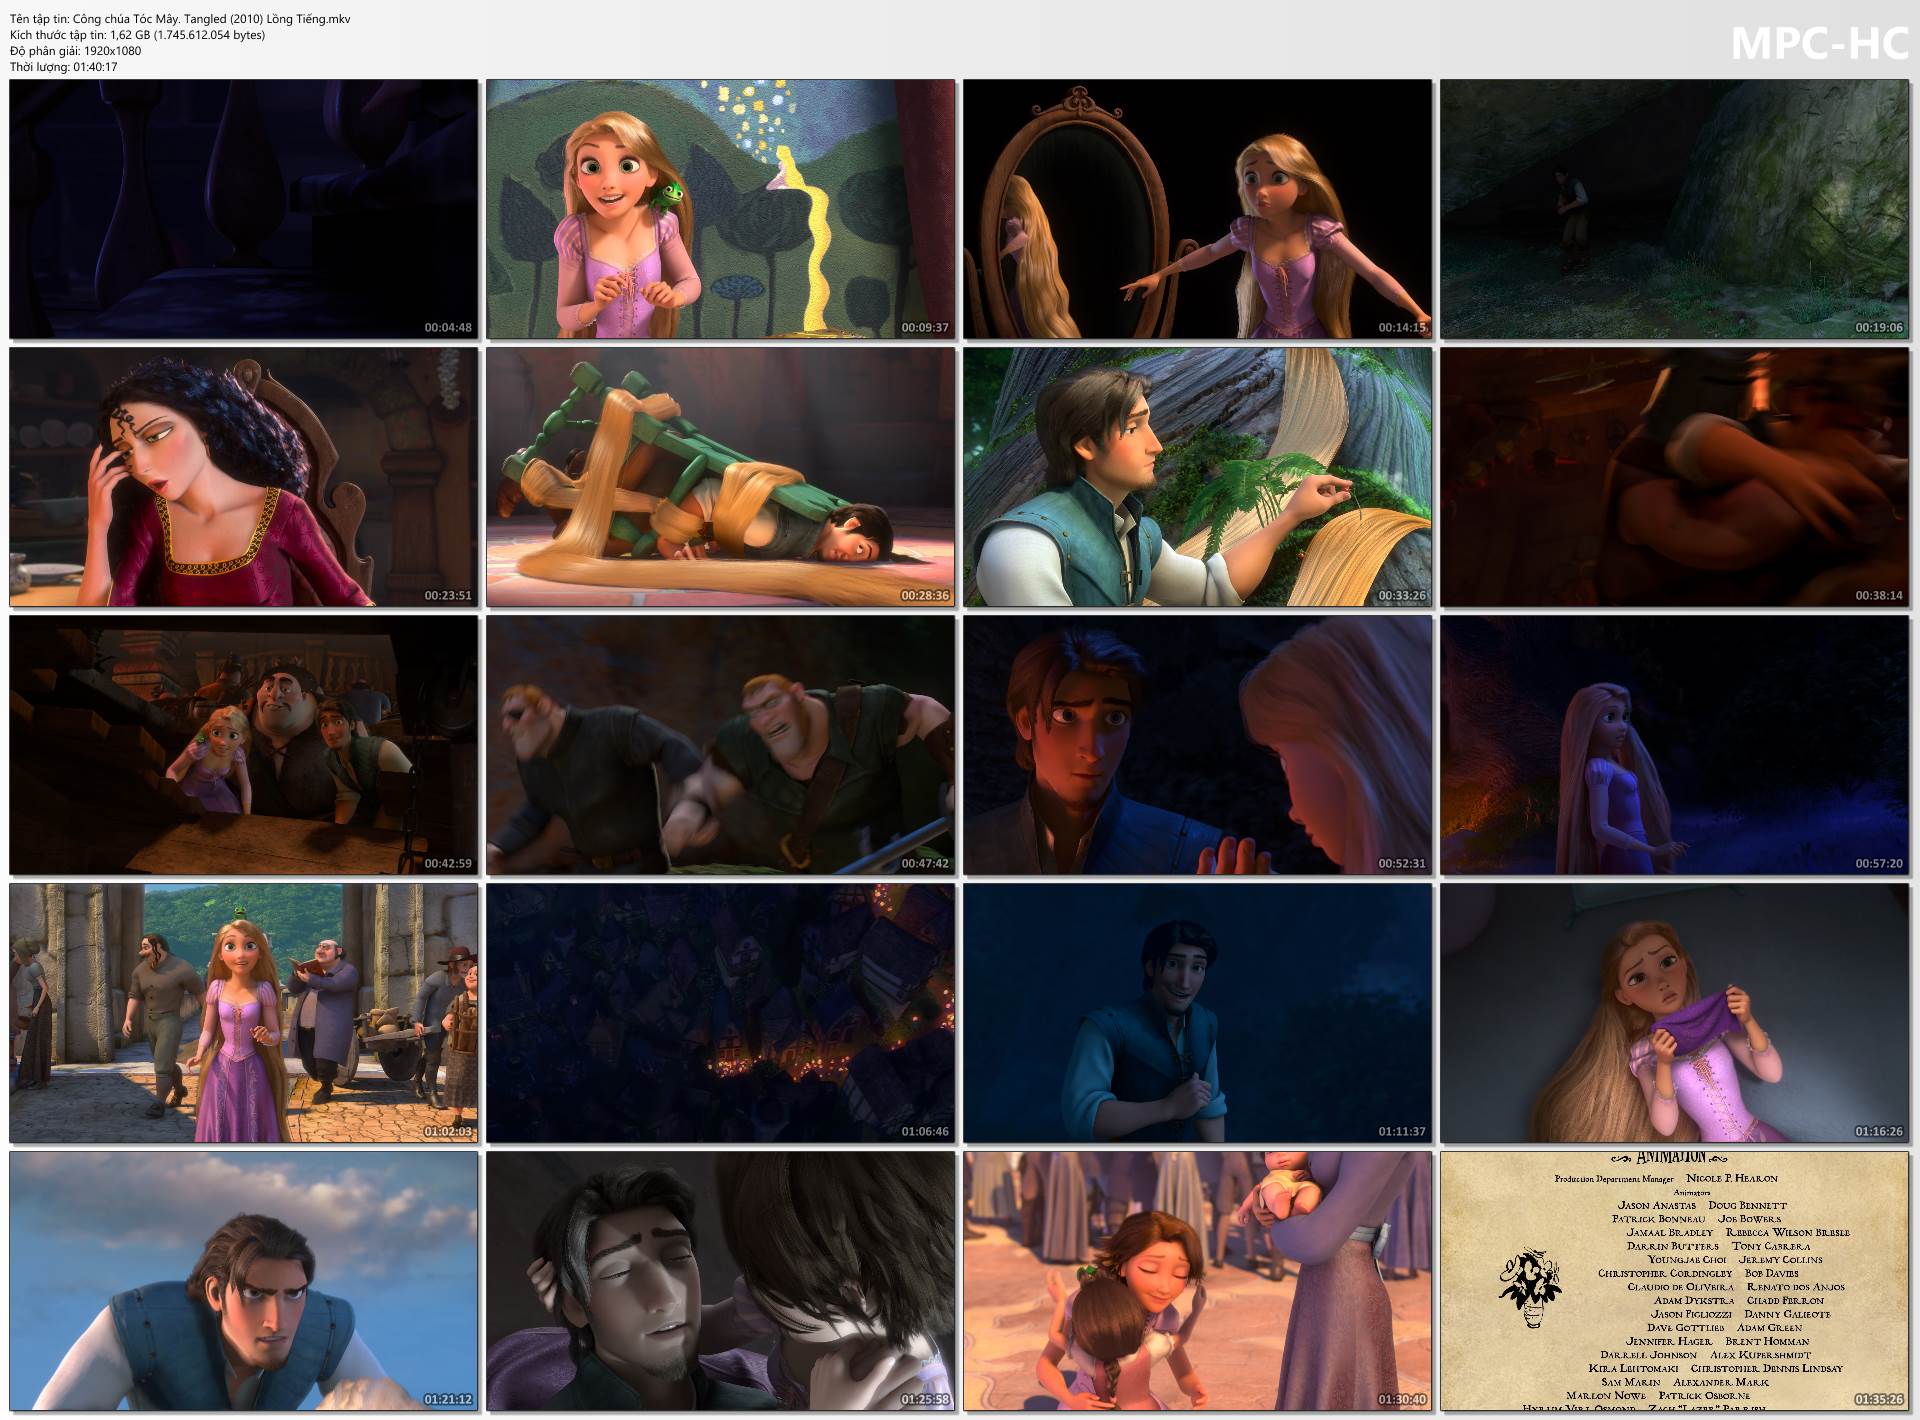Click the 'Nicole P. Hearon' credit text
Image resolution: width=1920 pixels, height=1420 pixels.
(x=1732, y=1179)
